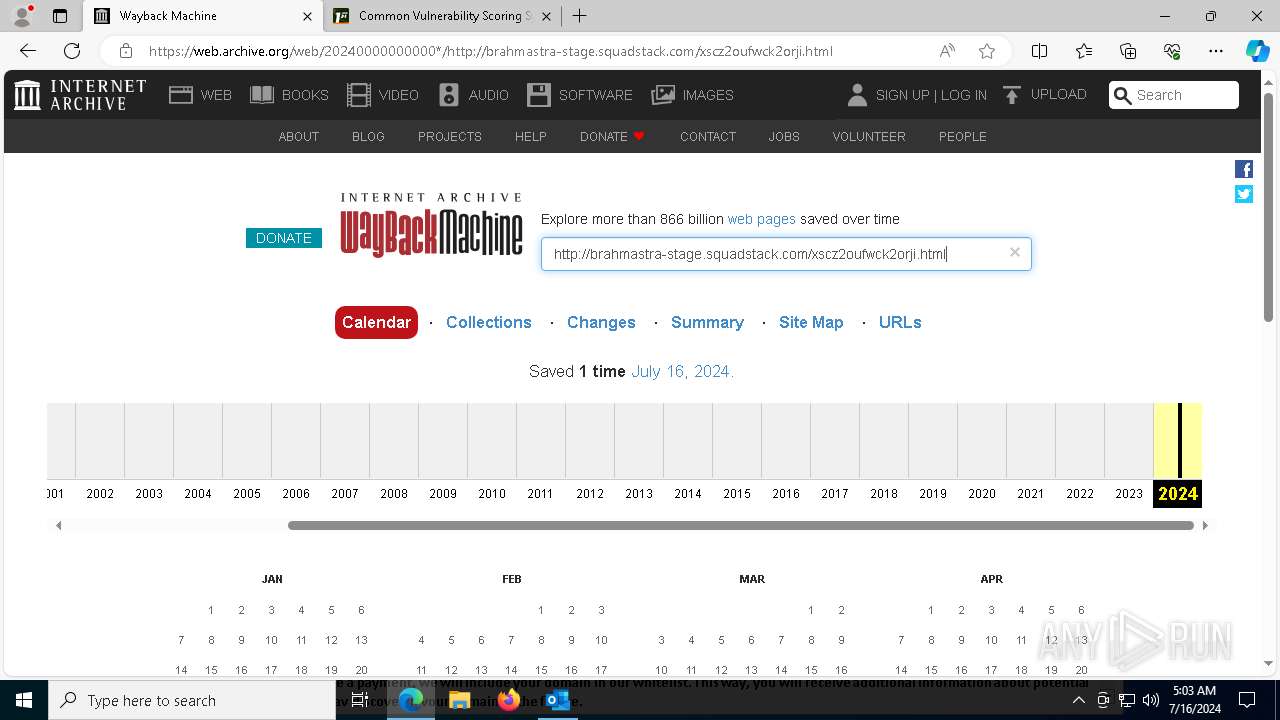Open the web pages link
Viewport: 1280px width, 720px height.
762,219
